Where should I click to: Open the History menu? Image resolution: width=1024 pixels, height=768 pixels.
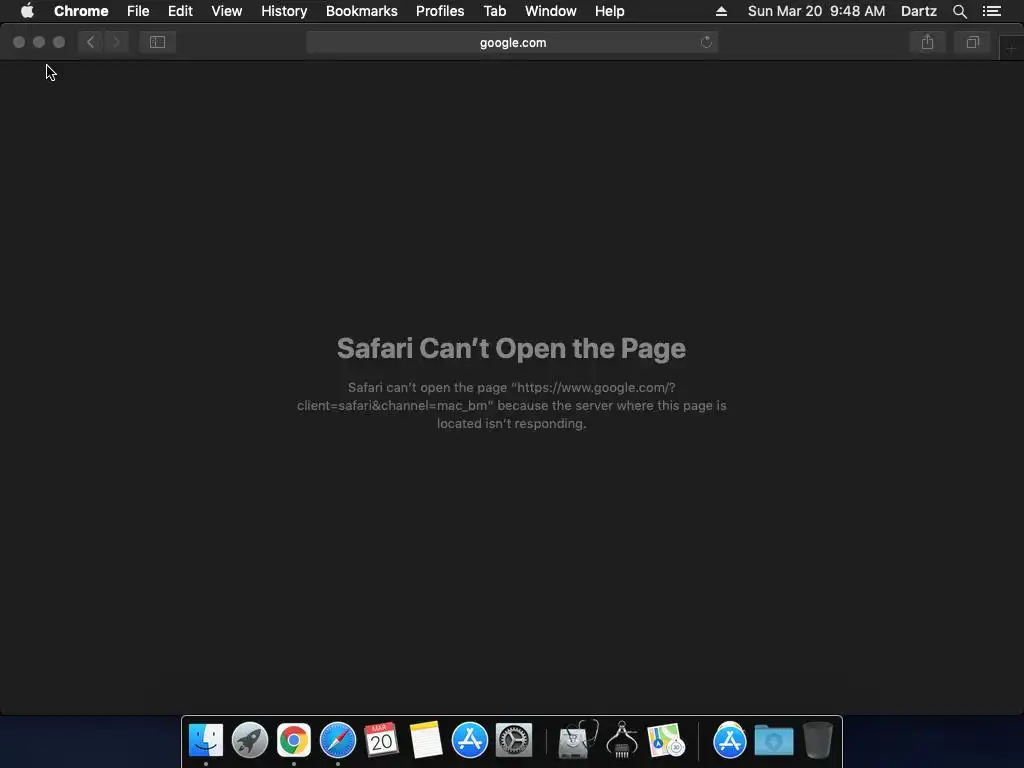pos(284,11)
